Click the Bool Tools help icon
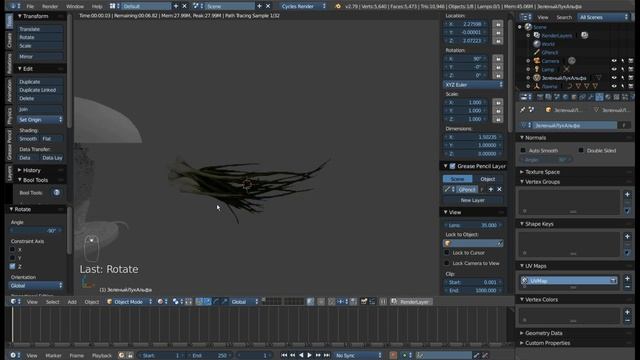The height and width of the screenshot is (360, 640). [x=56, y=192]
